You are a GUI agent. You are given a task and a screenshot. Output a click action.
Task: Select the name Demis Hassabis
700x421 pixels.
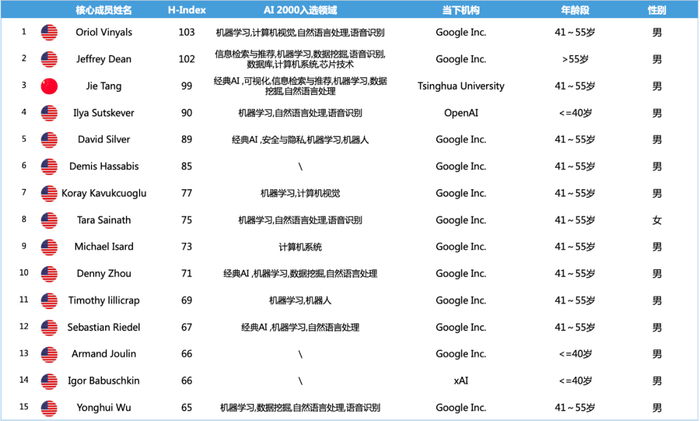coord(104,166)
